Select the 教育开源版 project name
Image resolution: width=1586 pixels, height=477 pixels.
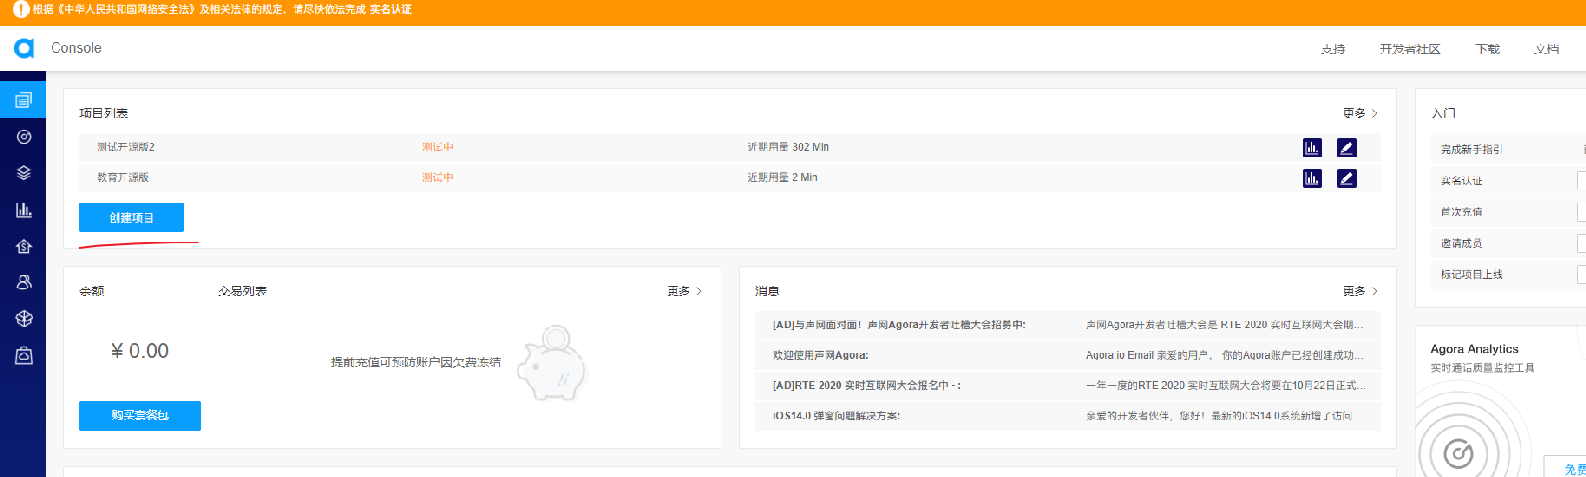[123, 177]
